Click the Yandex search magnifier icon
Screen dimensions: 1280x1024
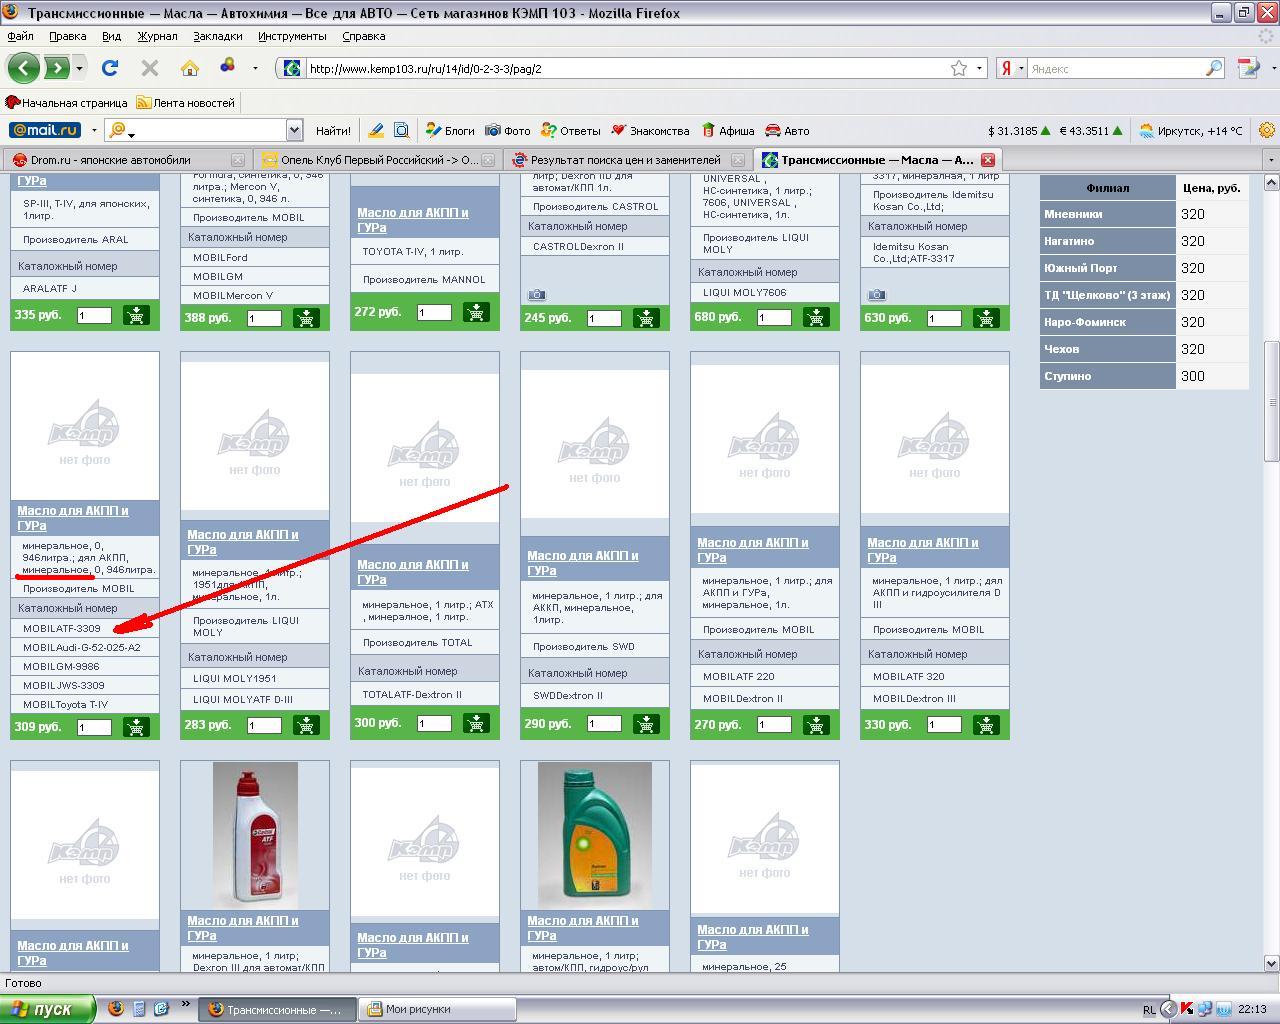coord(1214,68)
